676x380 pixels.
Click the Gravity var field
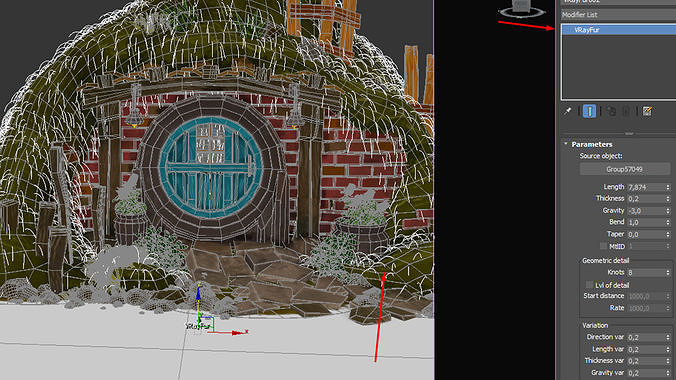(x=646, y=373)
